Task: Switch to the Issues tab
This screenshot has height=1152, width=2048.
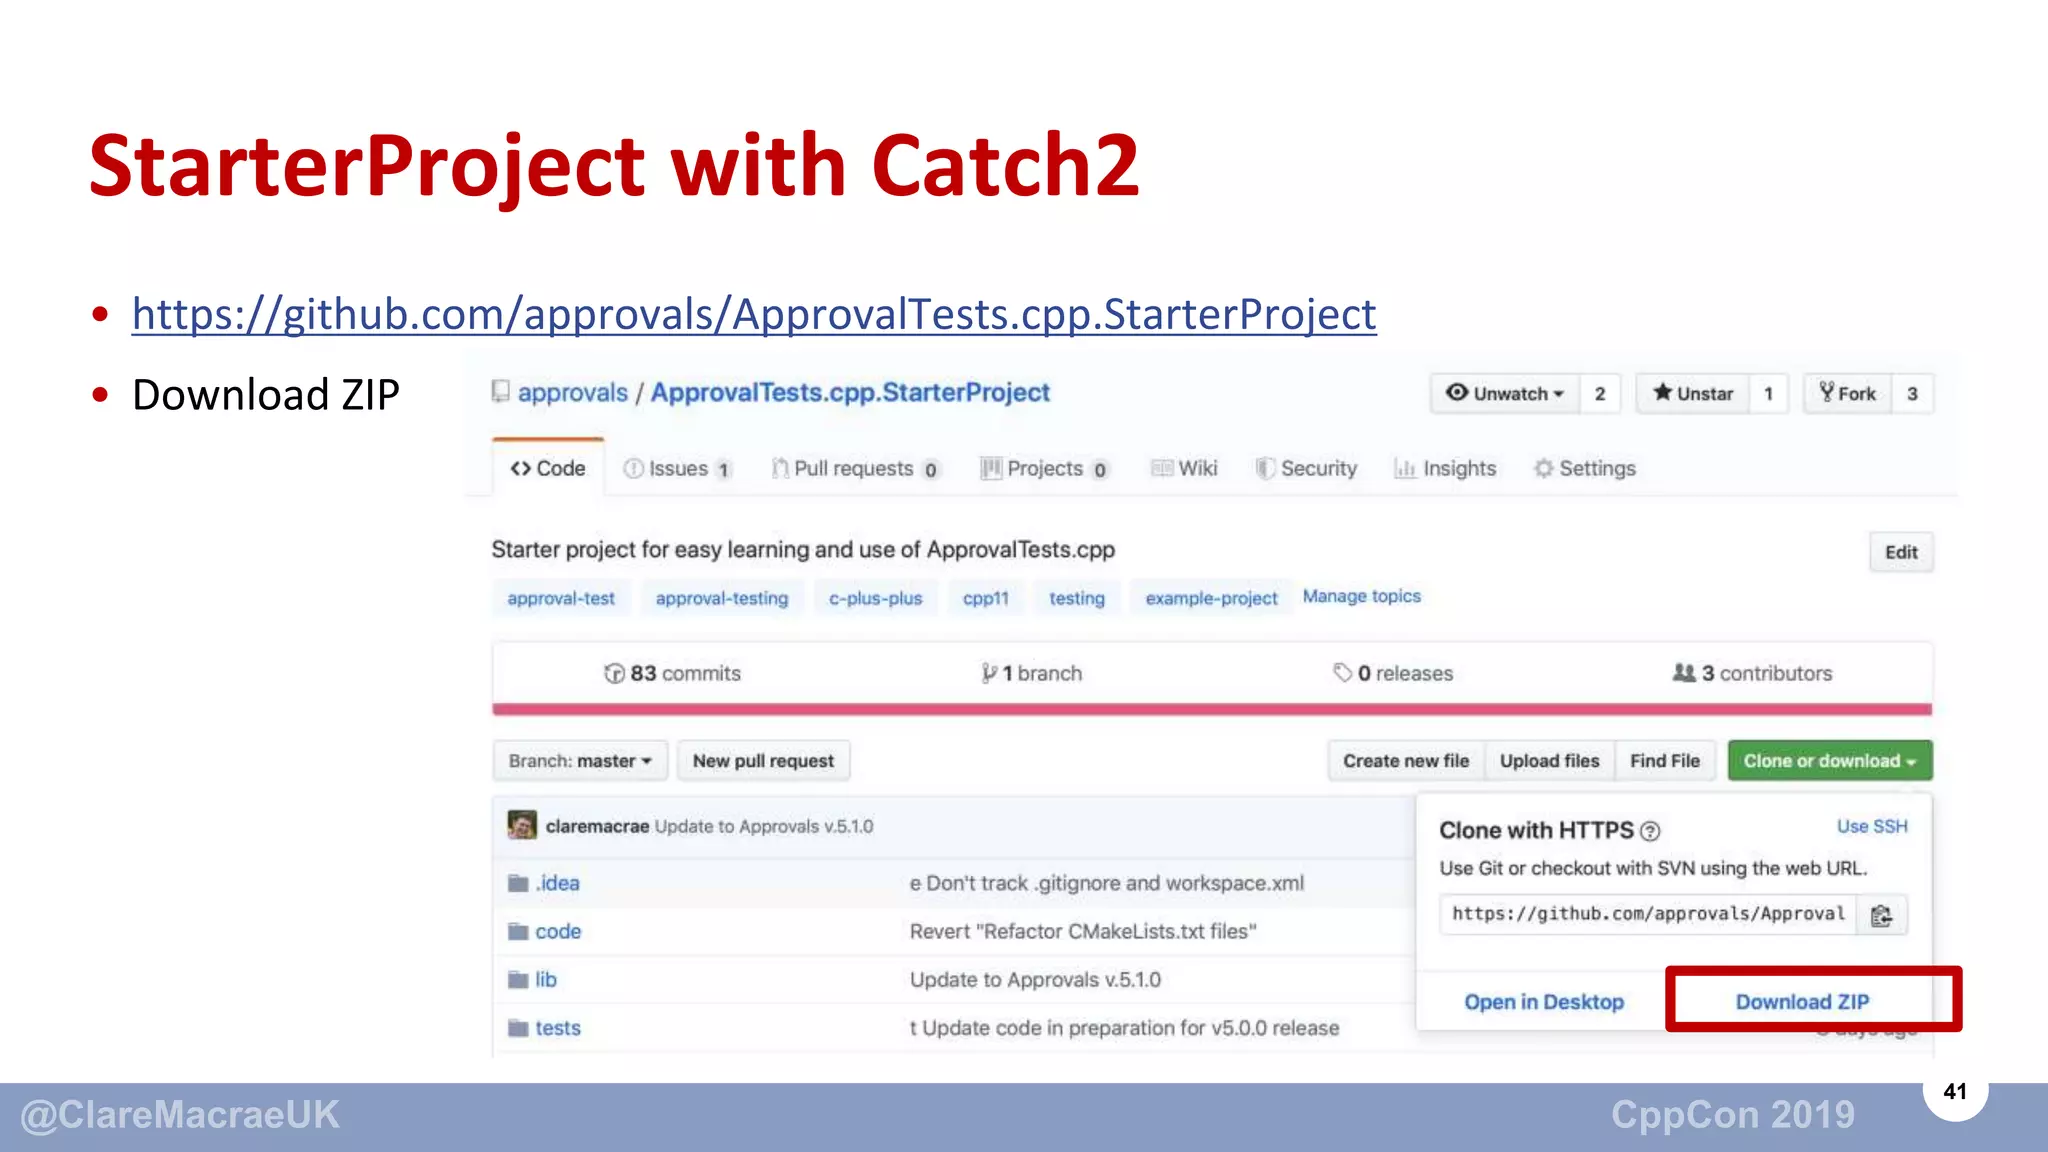Action: 678,468
